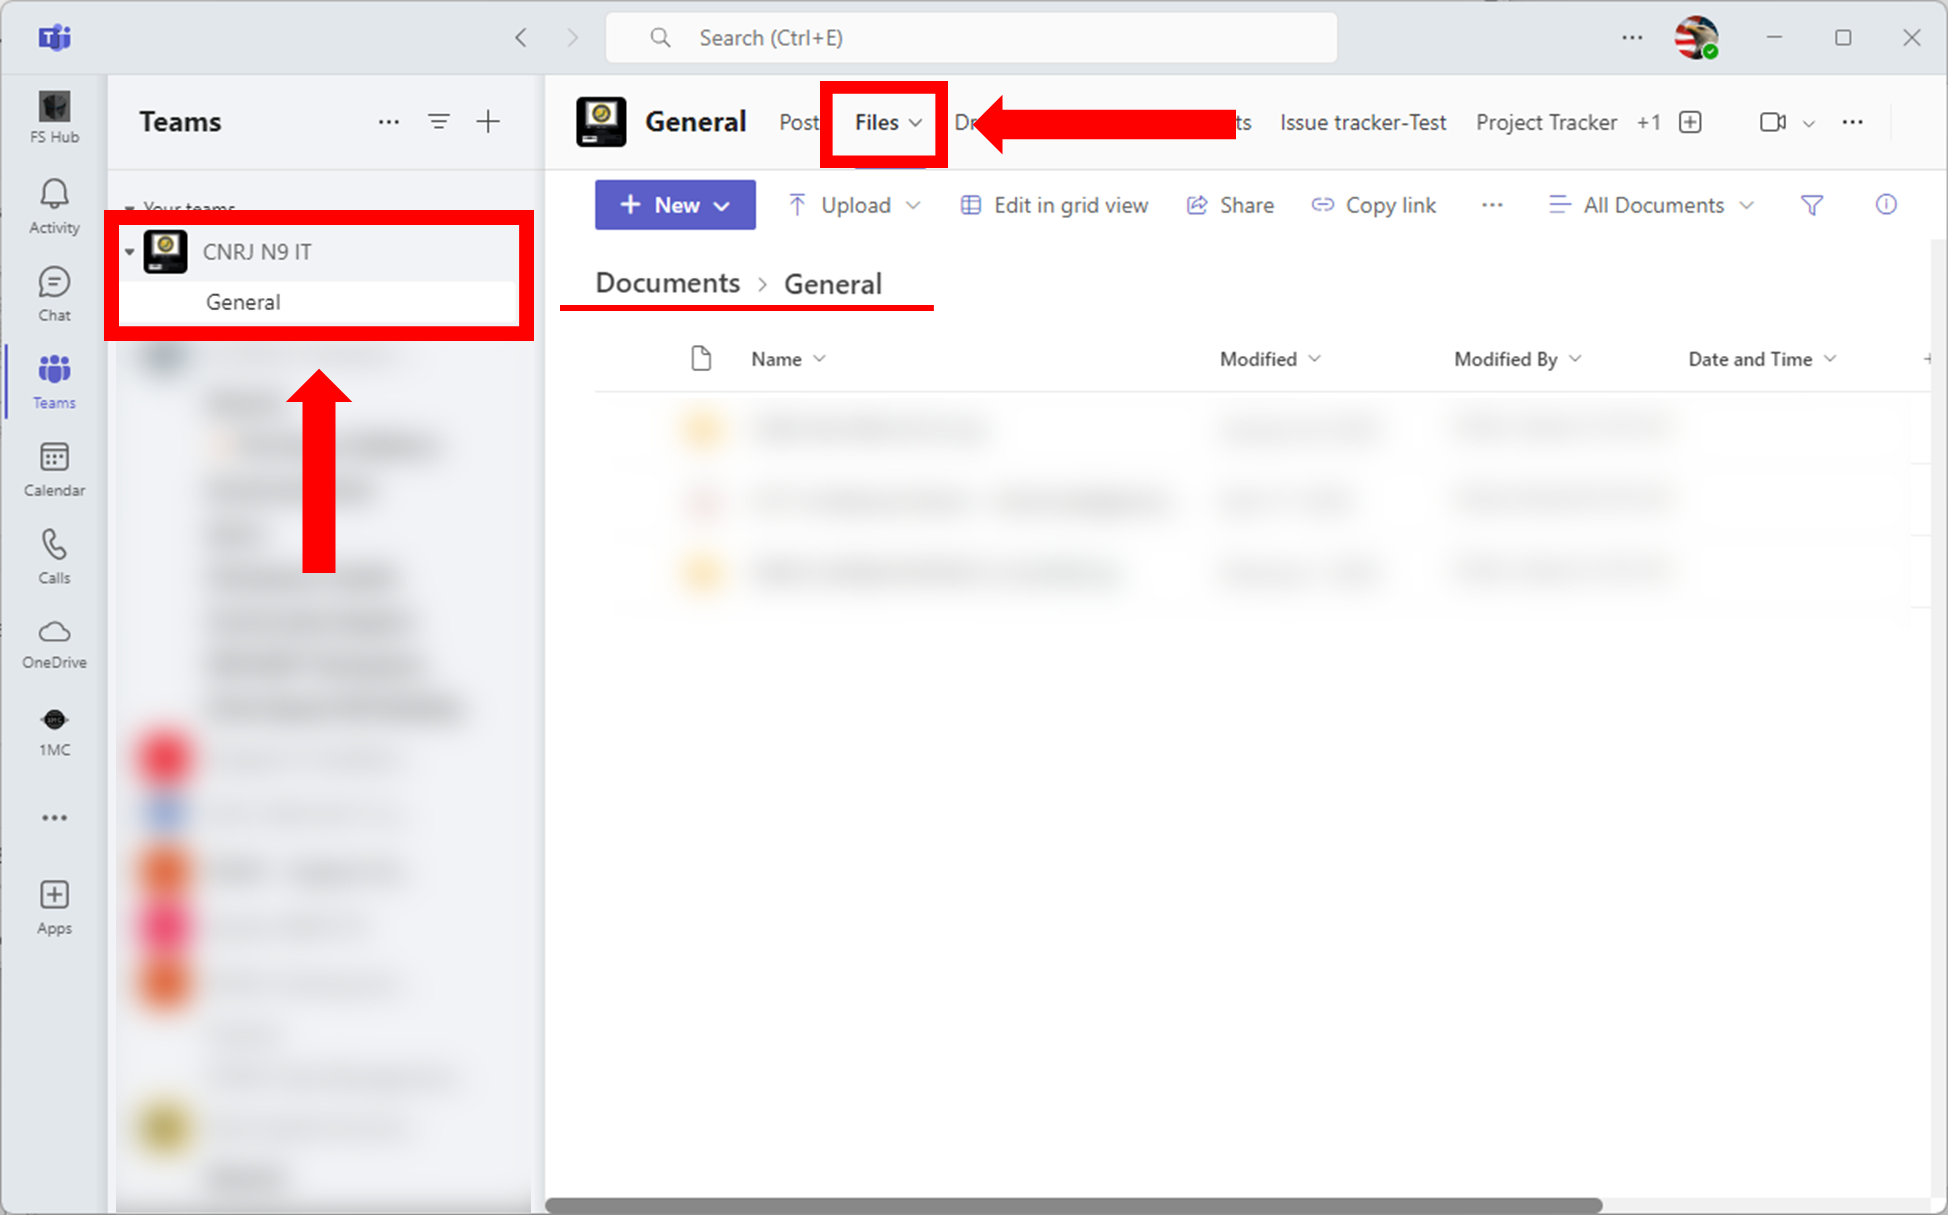This screenshot has height=1224, width=1948.
Task: Start a meeting with the camera icon
Action: coord(1773,121)
